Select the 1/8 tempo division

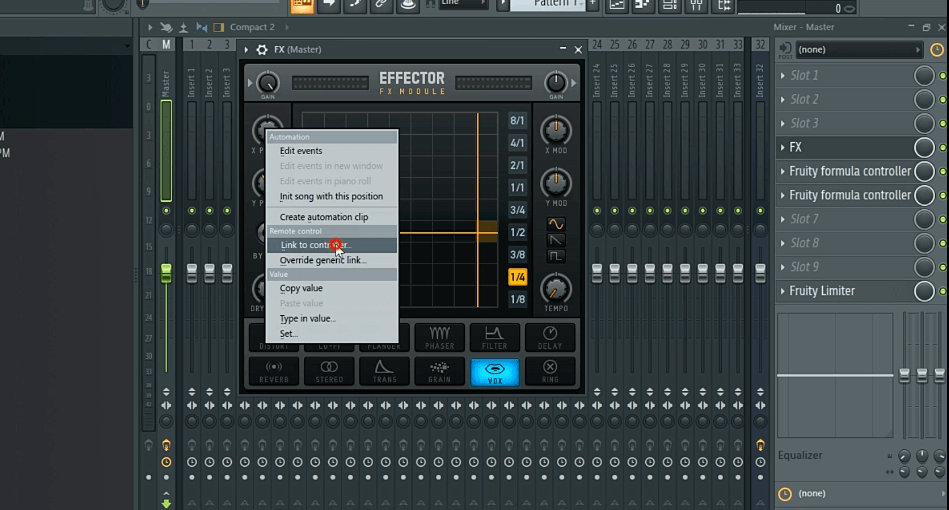pos(517,299)
